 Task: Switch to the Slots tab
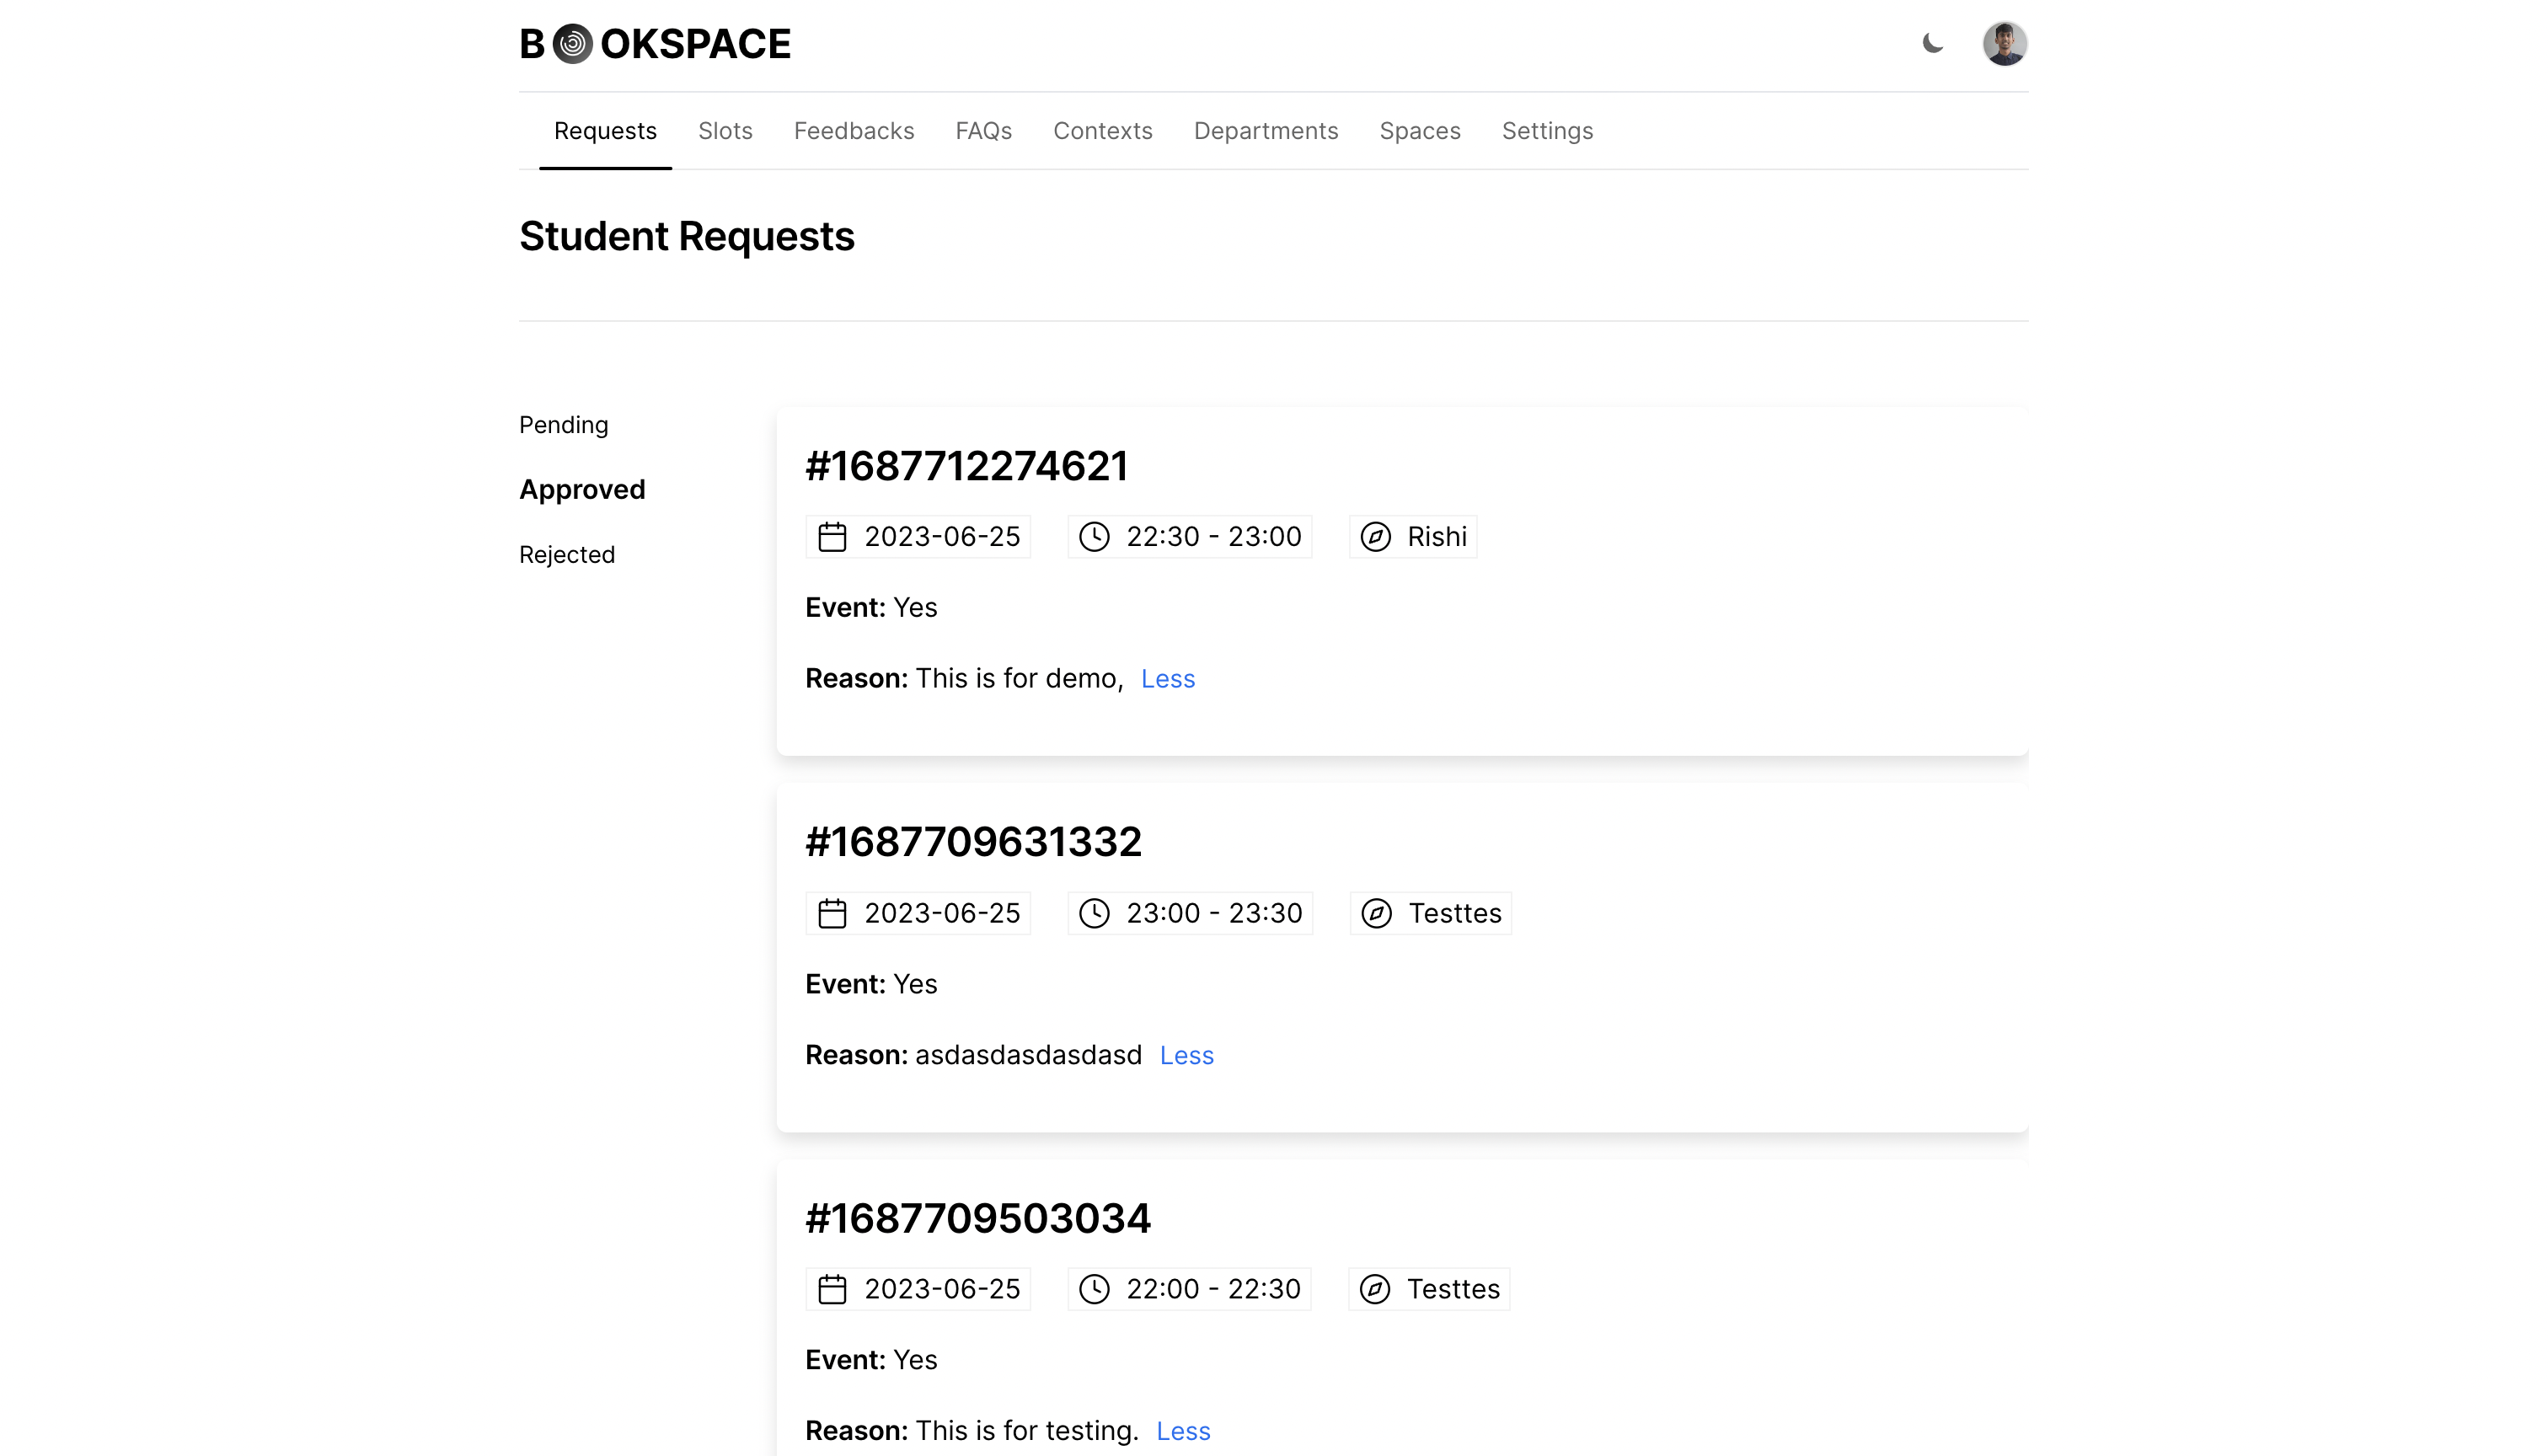pyautogui.click(x=725, y=131)
